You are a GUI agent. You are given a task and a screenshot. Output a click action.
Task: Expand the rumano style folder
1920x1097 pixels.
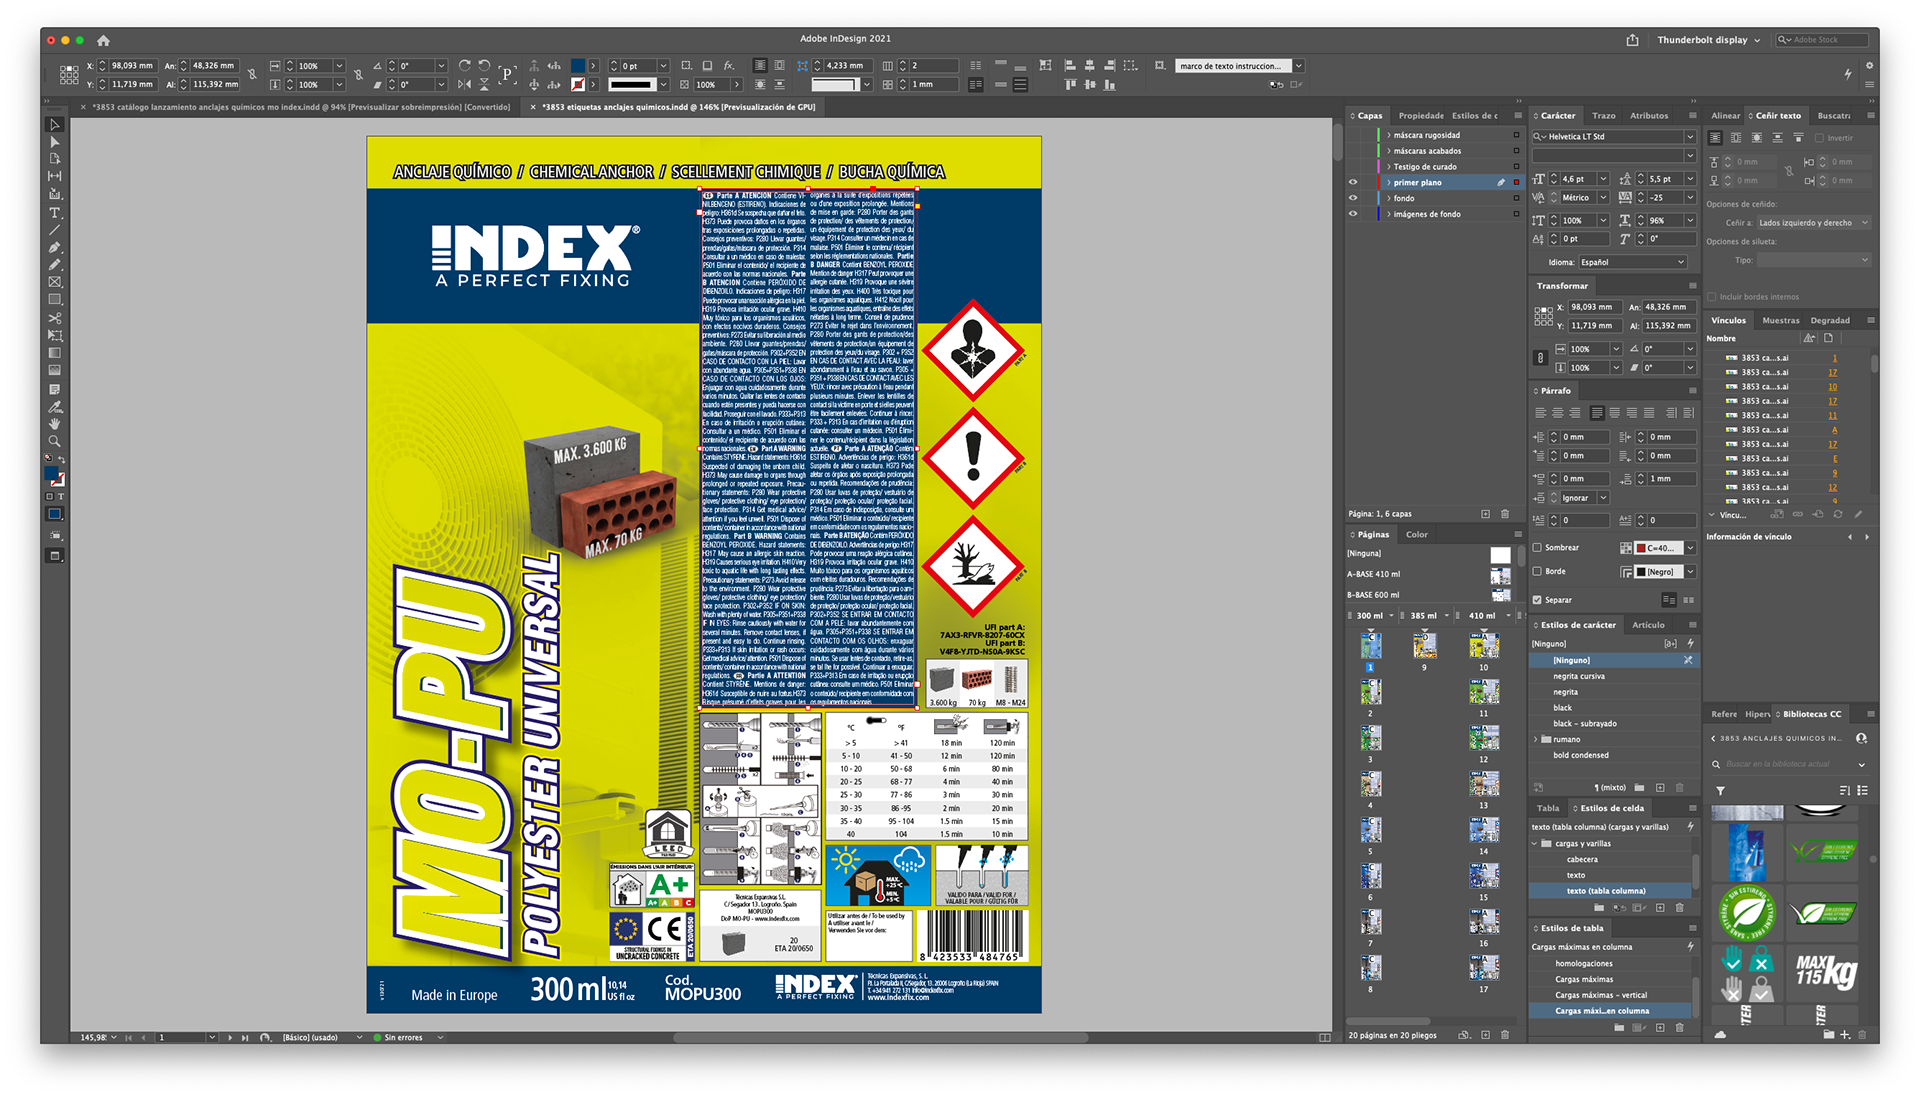pyautogui.click(x=1537, y=740)
